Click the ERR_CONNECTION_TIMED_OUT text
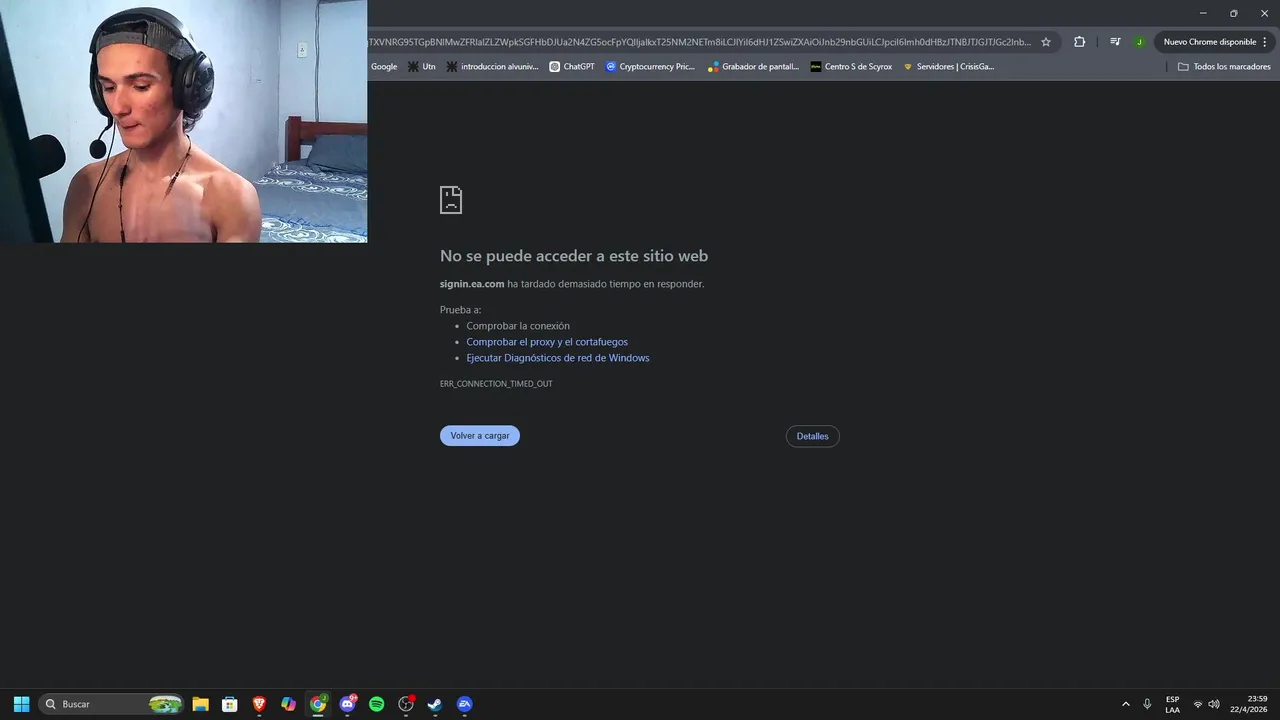1280x720 pixels. tap(496, 384)
